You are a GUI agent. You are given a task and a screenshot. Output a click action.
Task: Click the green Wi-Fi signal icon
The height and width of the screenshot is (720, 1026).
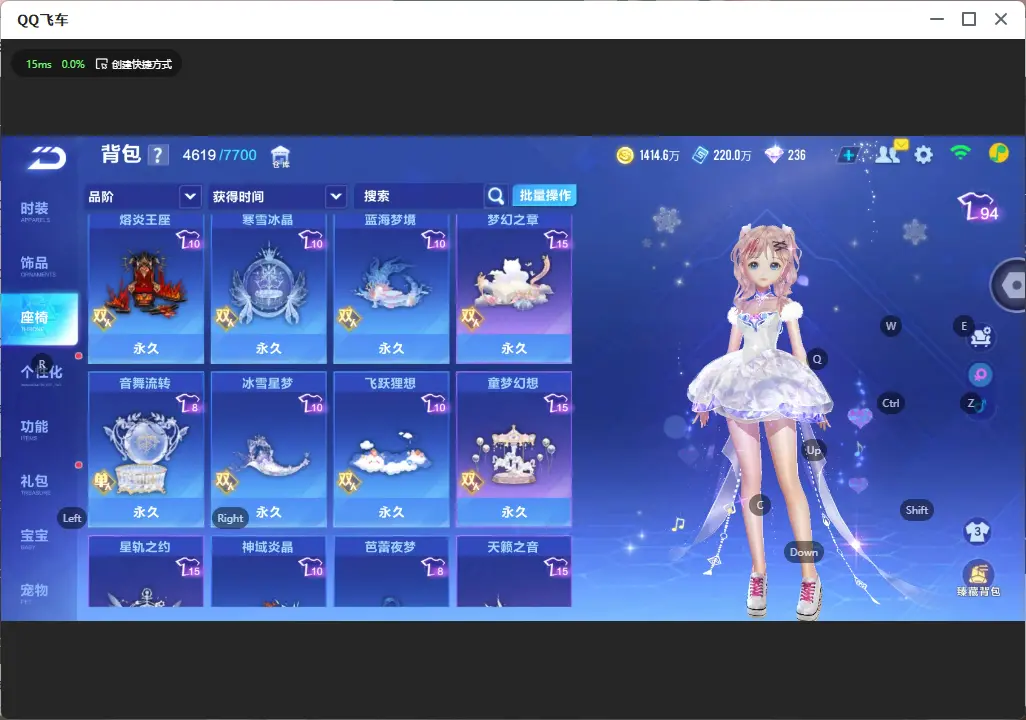(961, 153)
